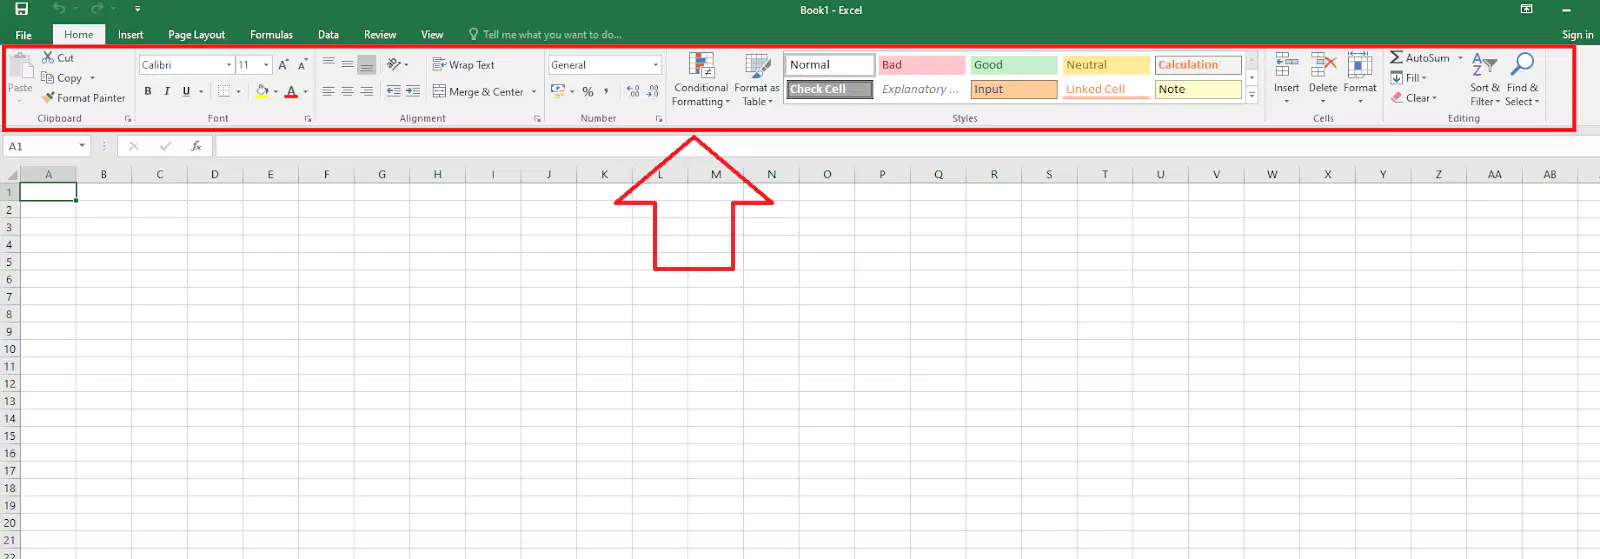1600x559 pixels.
Task: Toggle Underline formatting
Action: (x=186, y=91)
